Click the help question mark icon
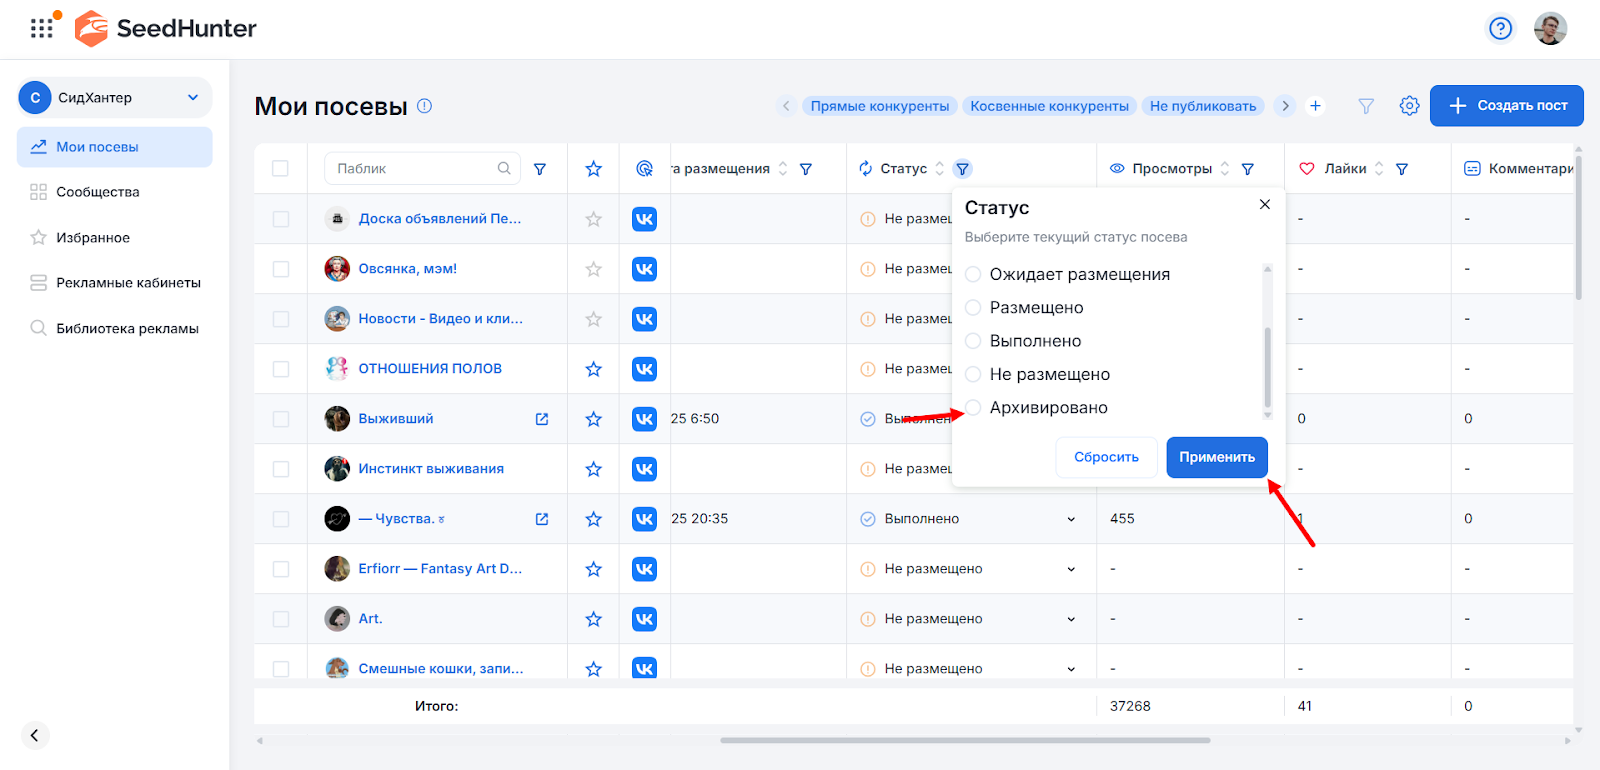This screenshot has width=1600, height=770. pos(1500,28)
